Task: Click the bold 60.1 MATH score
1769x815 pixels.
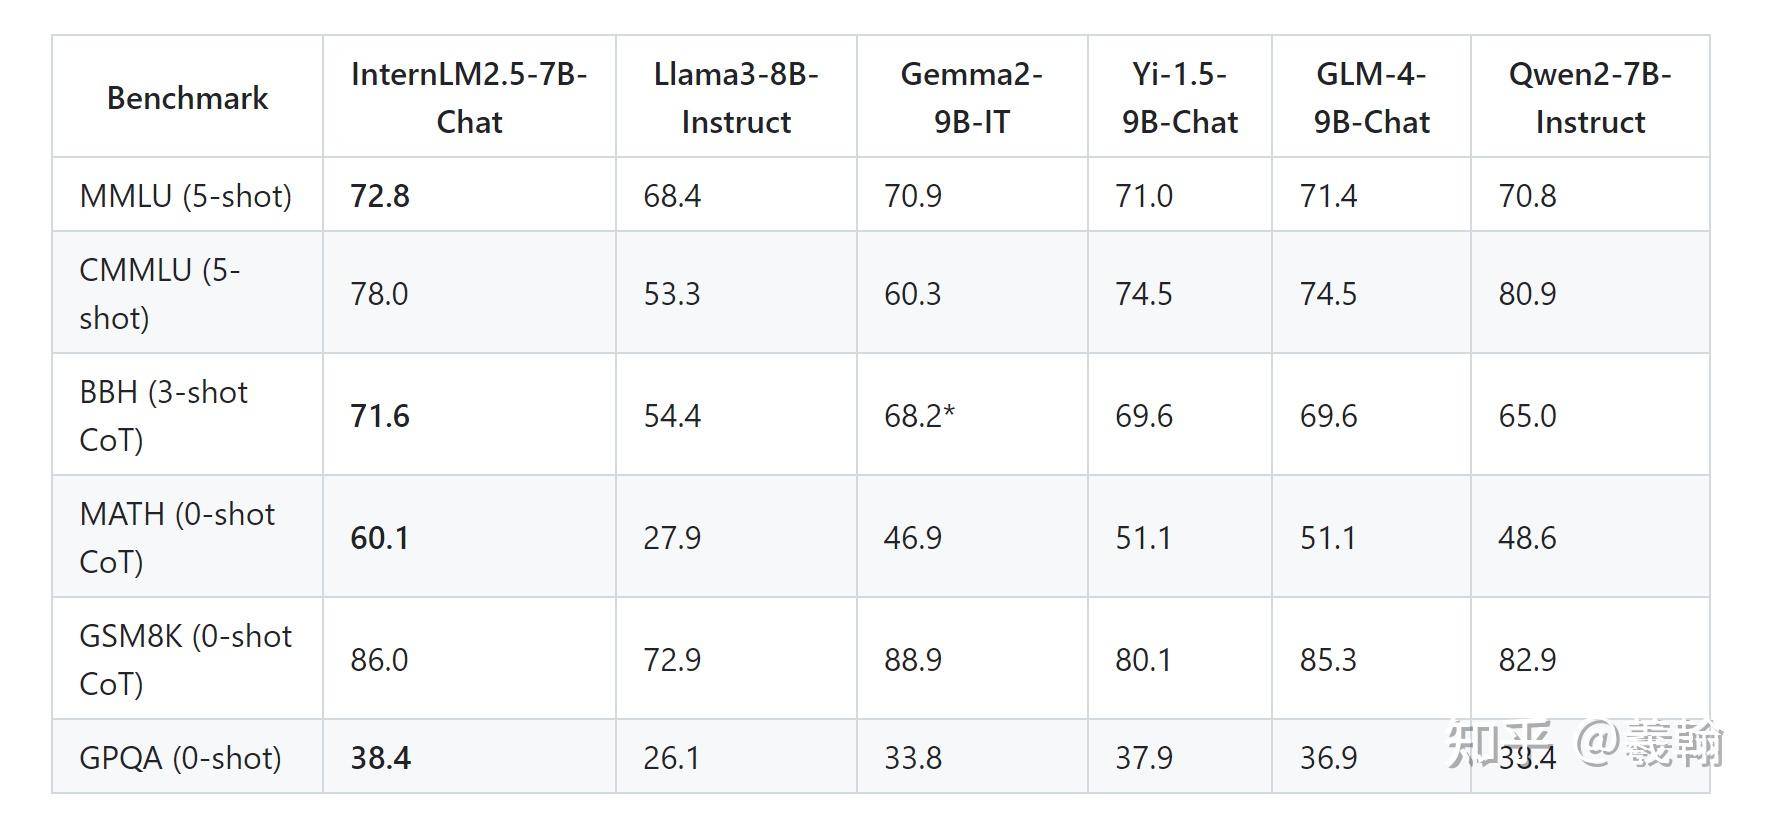Action: [x=380, y=538]
